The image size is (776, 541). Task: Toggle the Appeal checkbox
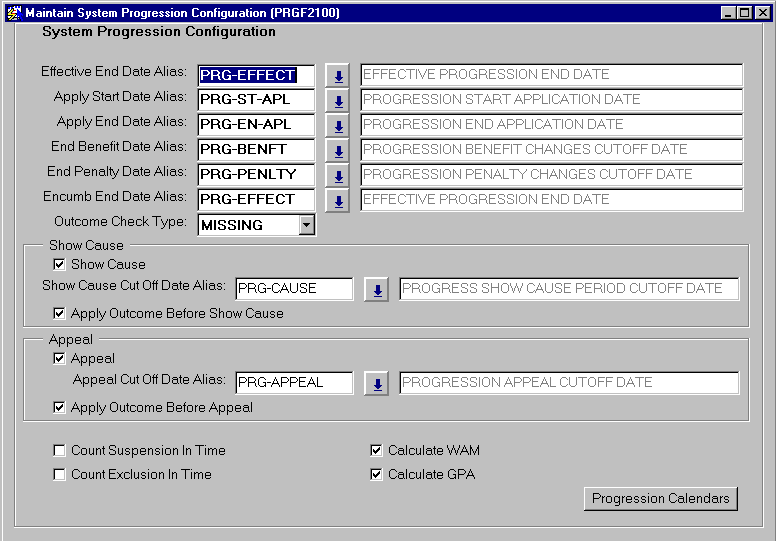(x=60, y=359)
